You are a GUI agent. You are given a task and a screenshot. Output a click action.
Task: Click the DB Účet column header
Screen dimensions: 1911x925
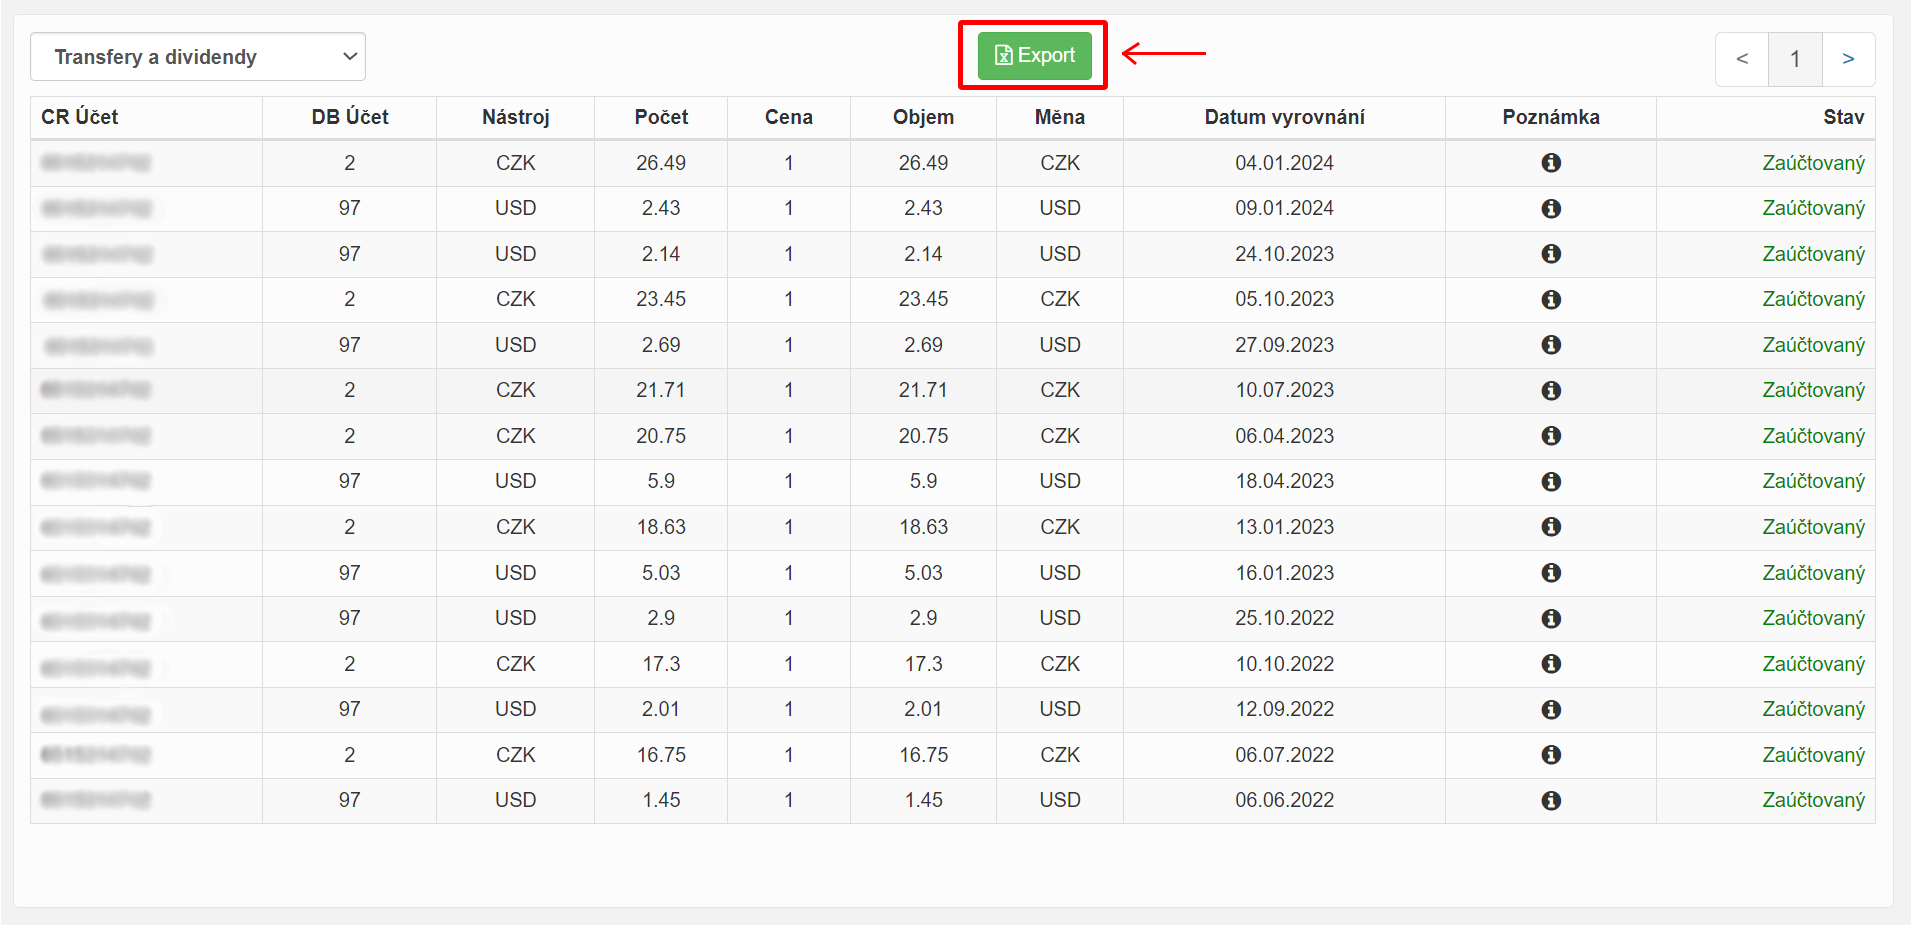point(350,117)
